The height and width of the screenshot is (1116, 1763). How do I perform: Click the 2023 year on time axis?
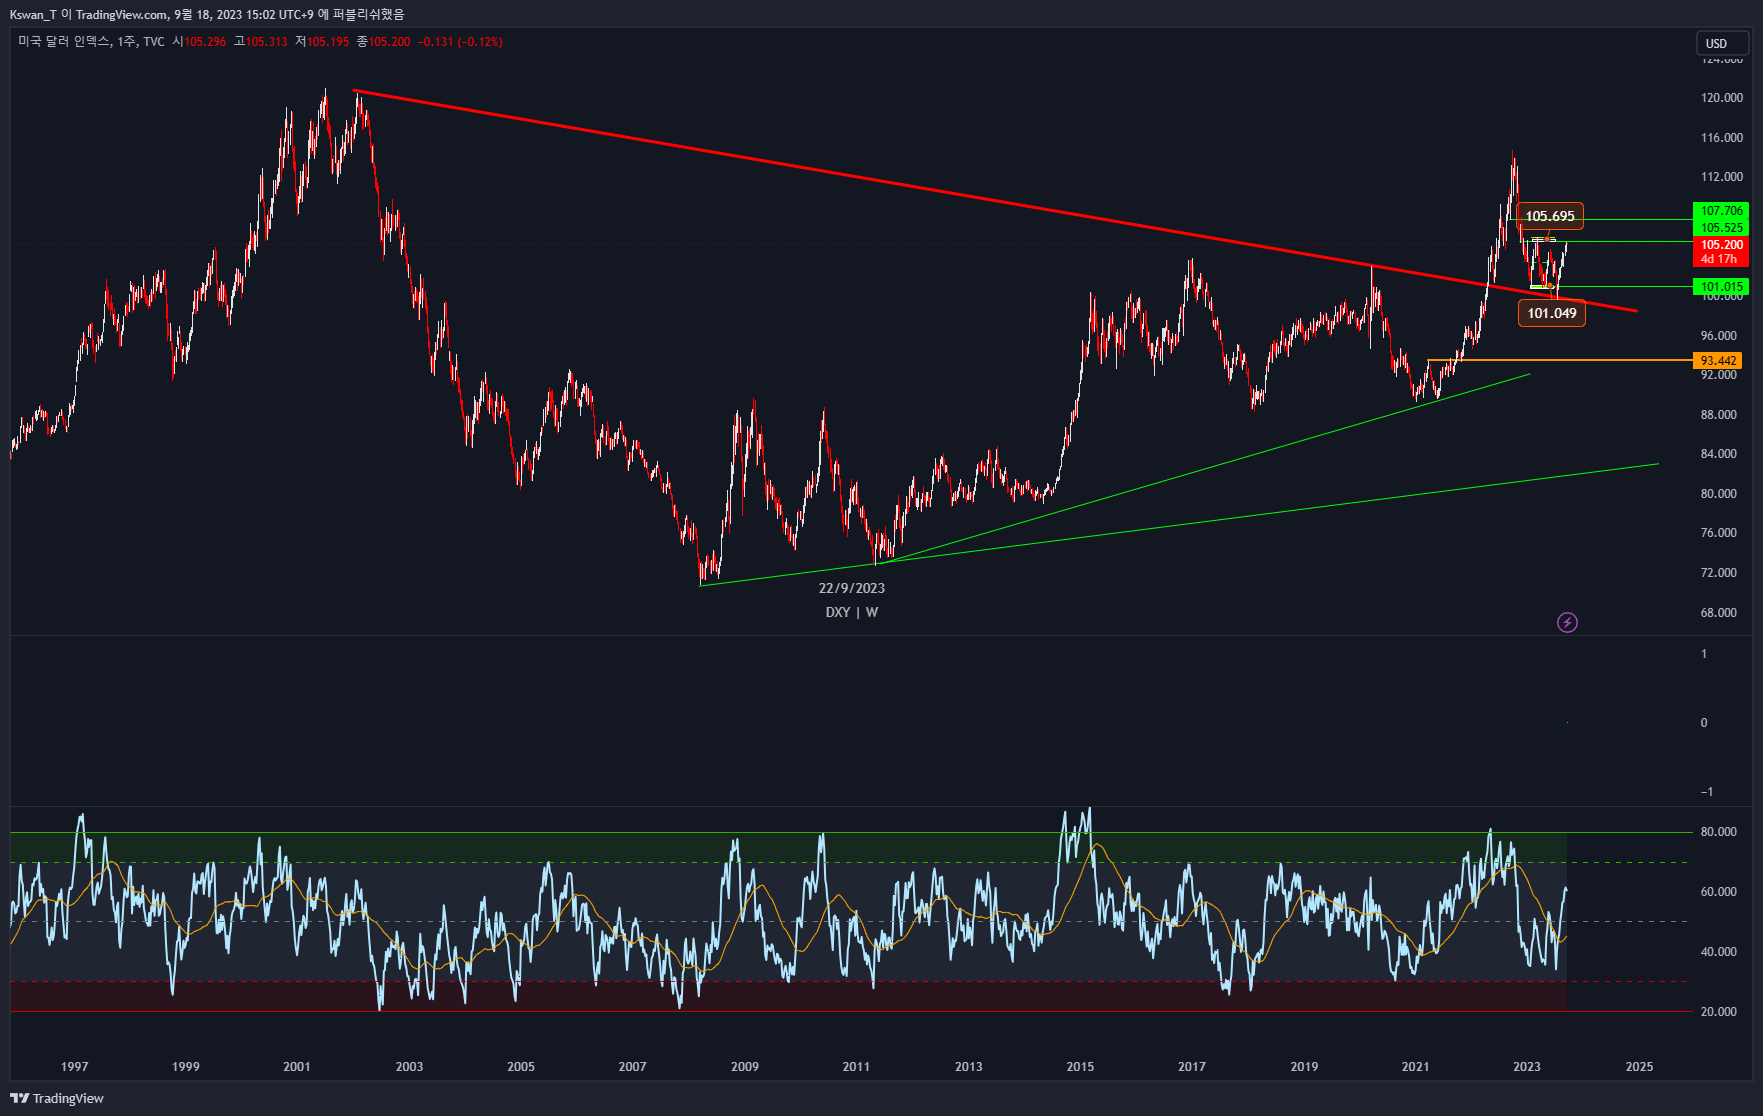[1527, 1066]
